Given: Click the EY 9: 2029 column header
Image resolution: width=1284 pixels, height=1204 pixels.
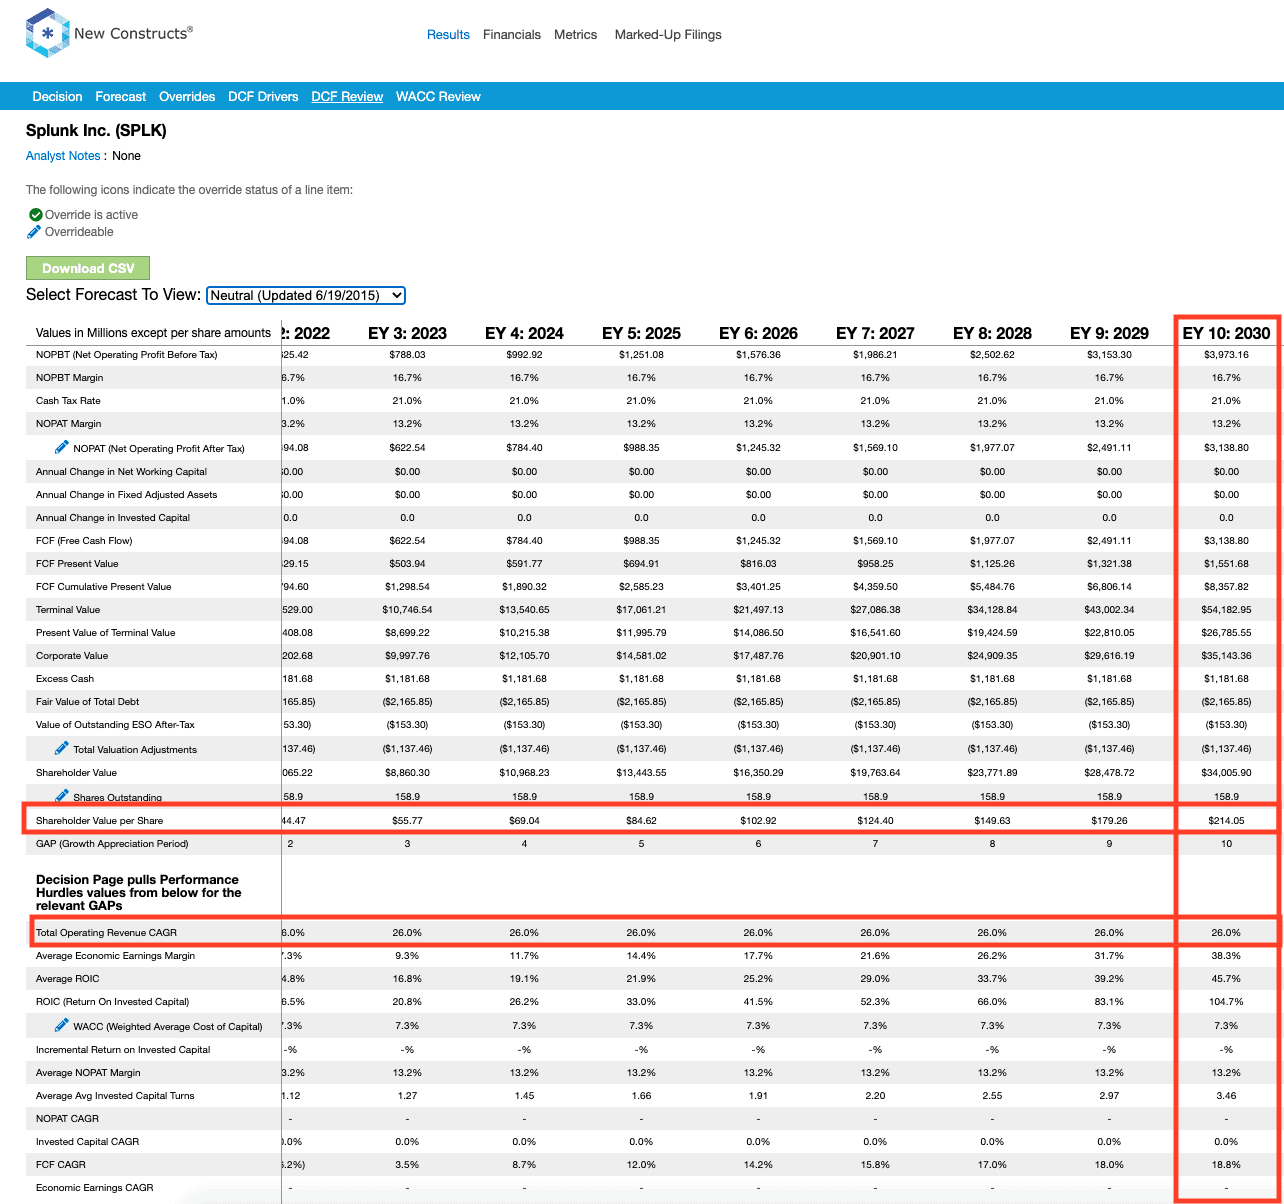Looking at the screenshot, I should point(1109,333).
